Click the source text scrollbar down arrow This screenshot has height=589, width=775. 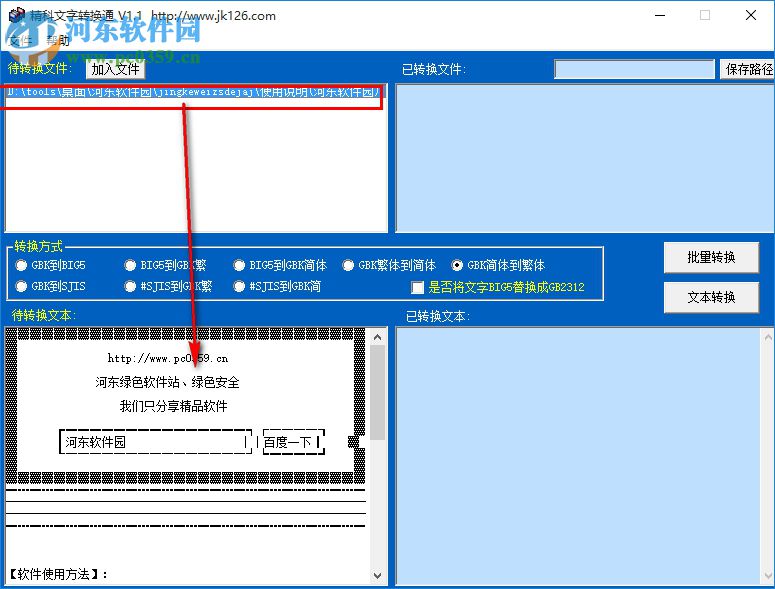(x=378, y=576)
